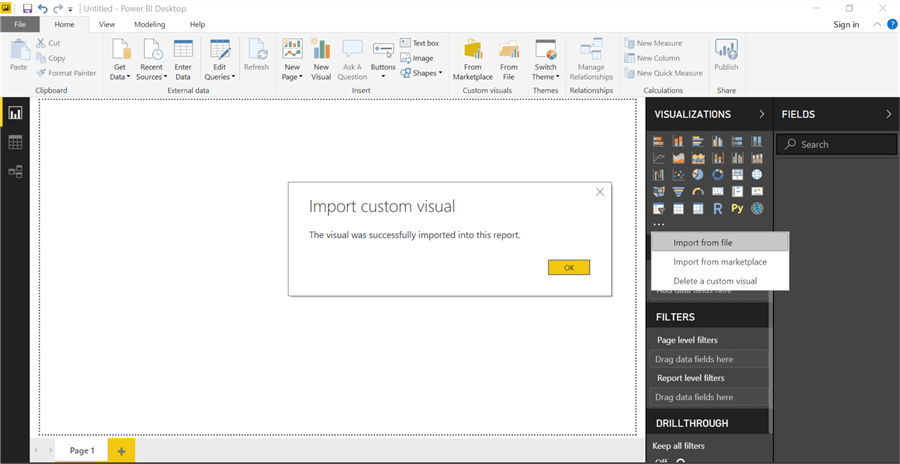The height and width of the screenshot is (464, 900).
Task: Select the Pie chart visual
Action: coord(698,175)
